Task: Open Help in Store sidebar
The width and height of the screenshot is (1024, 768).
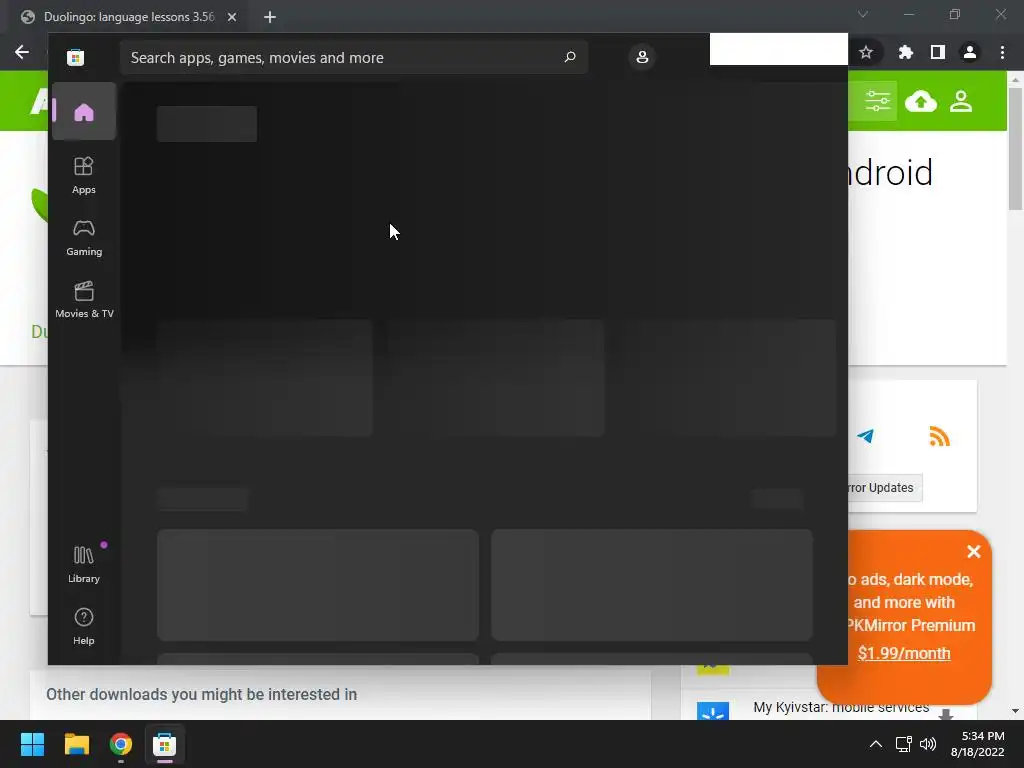Action: pyautogui.click(x=84, y=626)
